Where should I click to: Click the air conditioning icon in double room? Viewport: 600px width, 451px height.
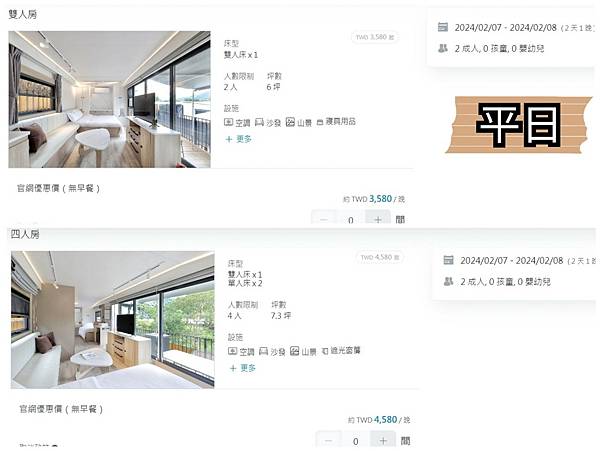pos(228,122)
